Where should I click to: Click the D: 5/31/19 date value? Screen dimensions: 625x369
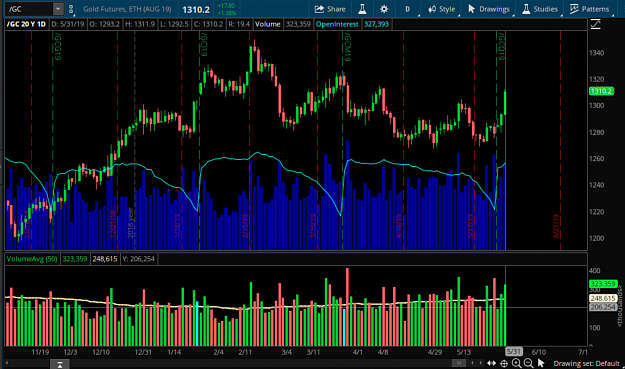(x=68, y=24)
